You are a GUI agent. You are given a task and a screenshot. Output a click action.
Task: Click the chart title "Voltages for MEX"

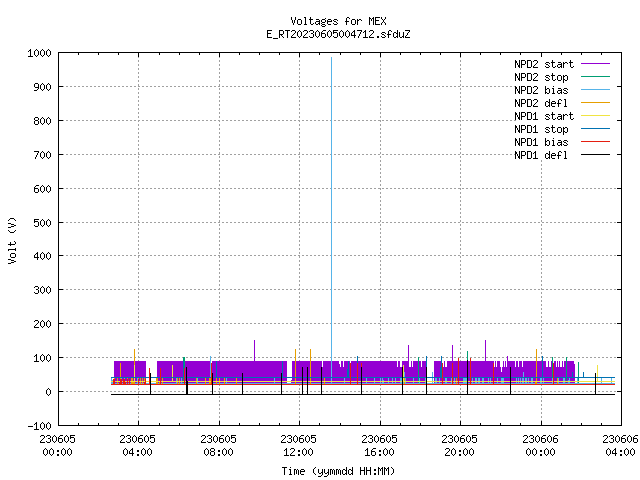(338, 21)
